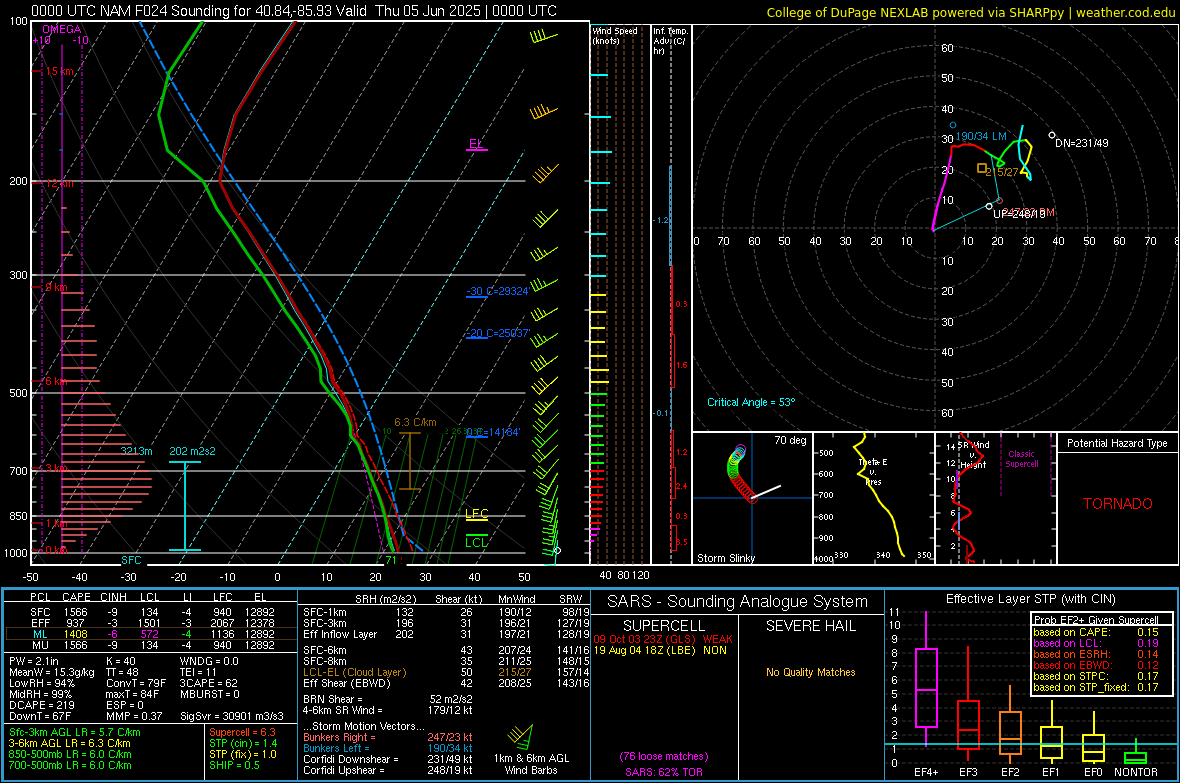Click the based on CAPE: 0.15 line
Image resolution: width=1180 pixels, height=783 pixels.
coord(1095,632)
